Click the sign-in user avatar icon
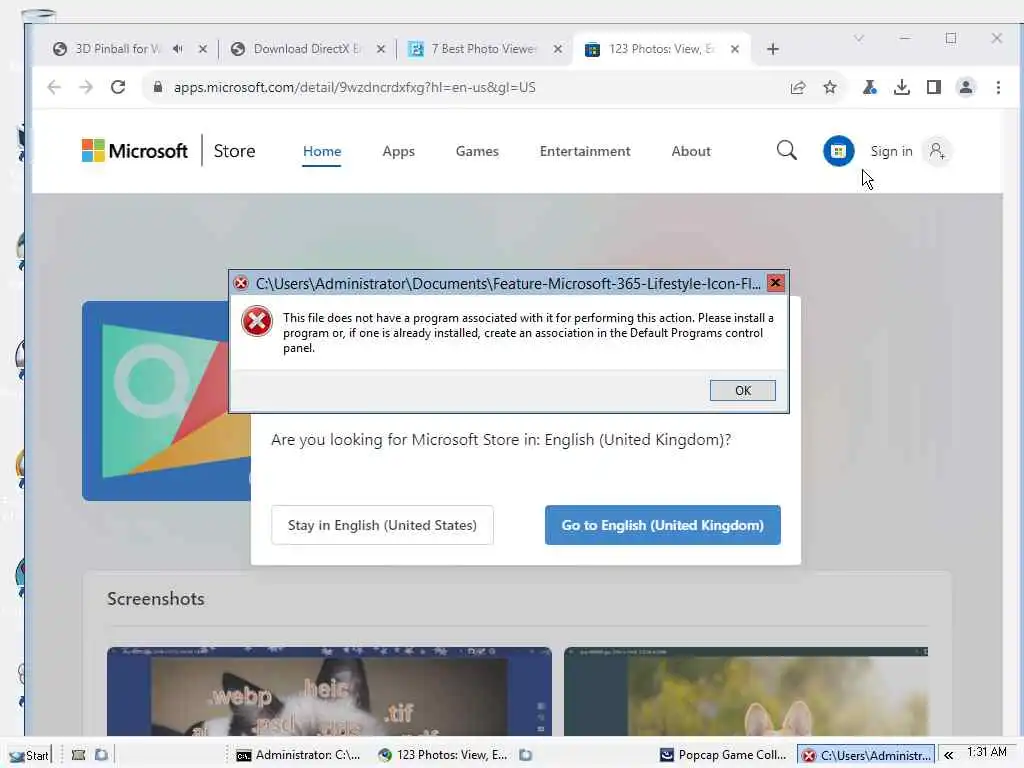Screen dimensions: 1024x768 (937, 151)
